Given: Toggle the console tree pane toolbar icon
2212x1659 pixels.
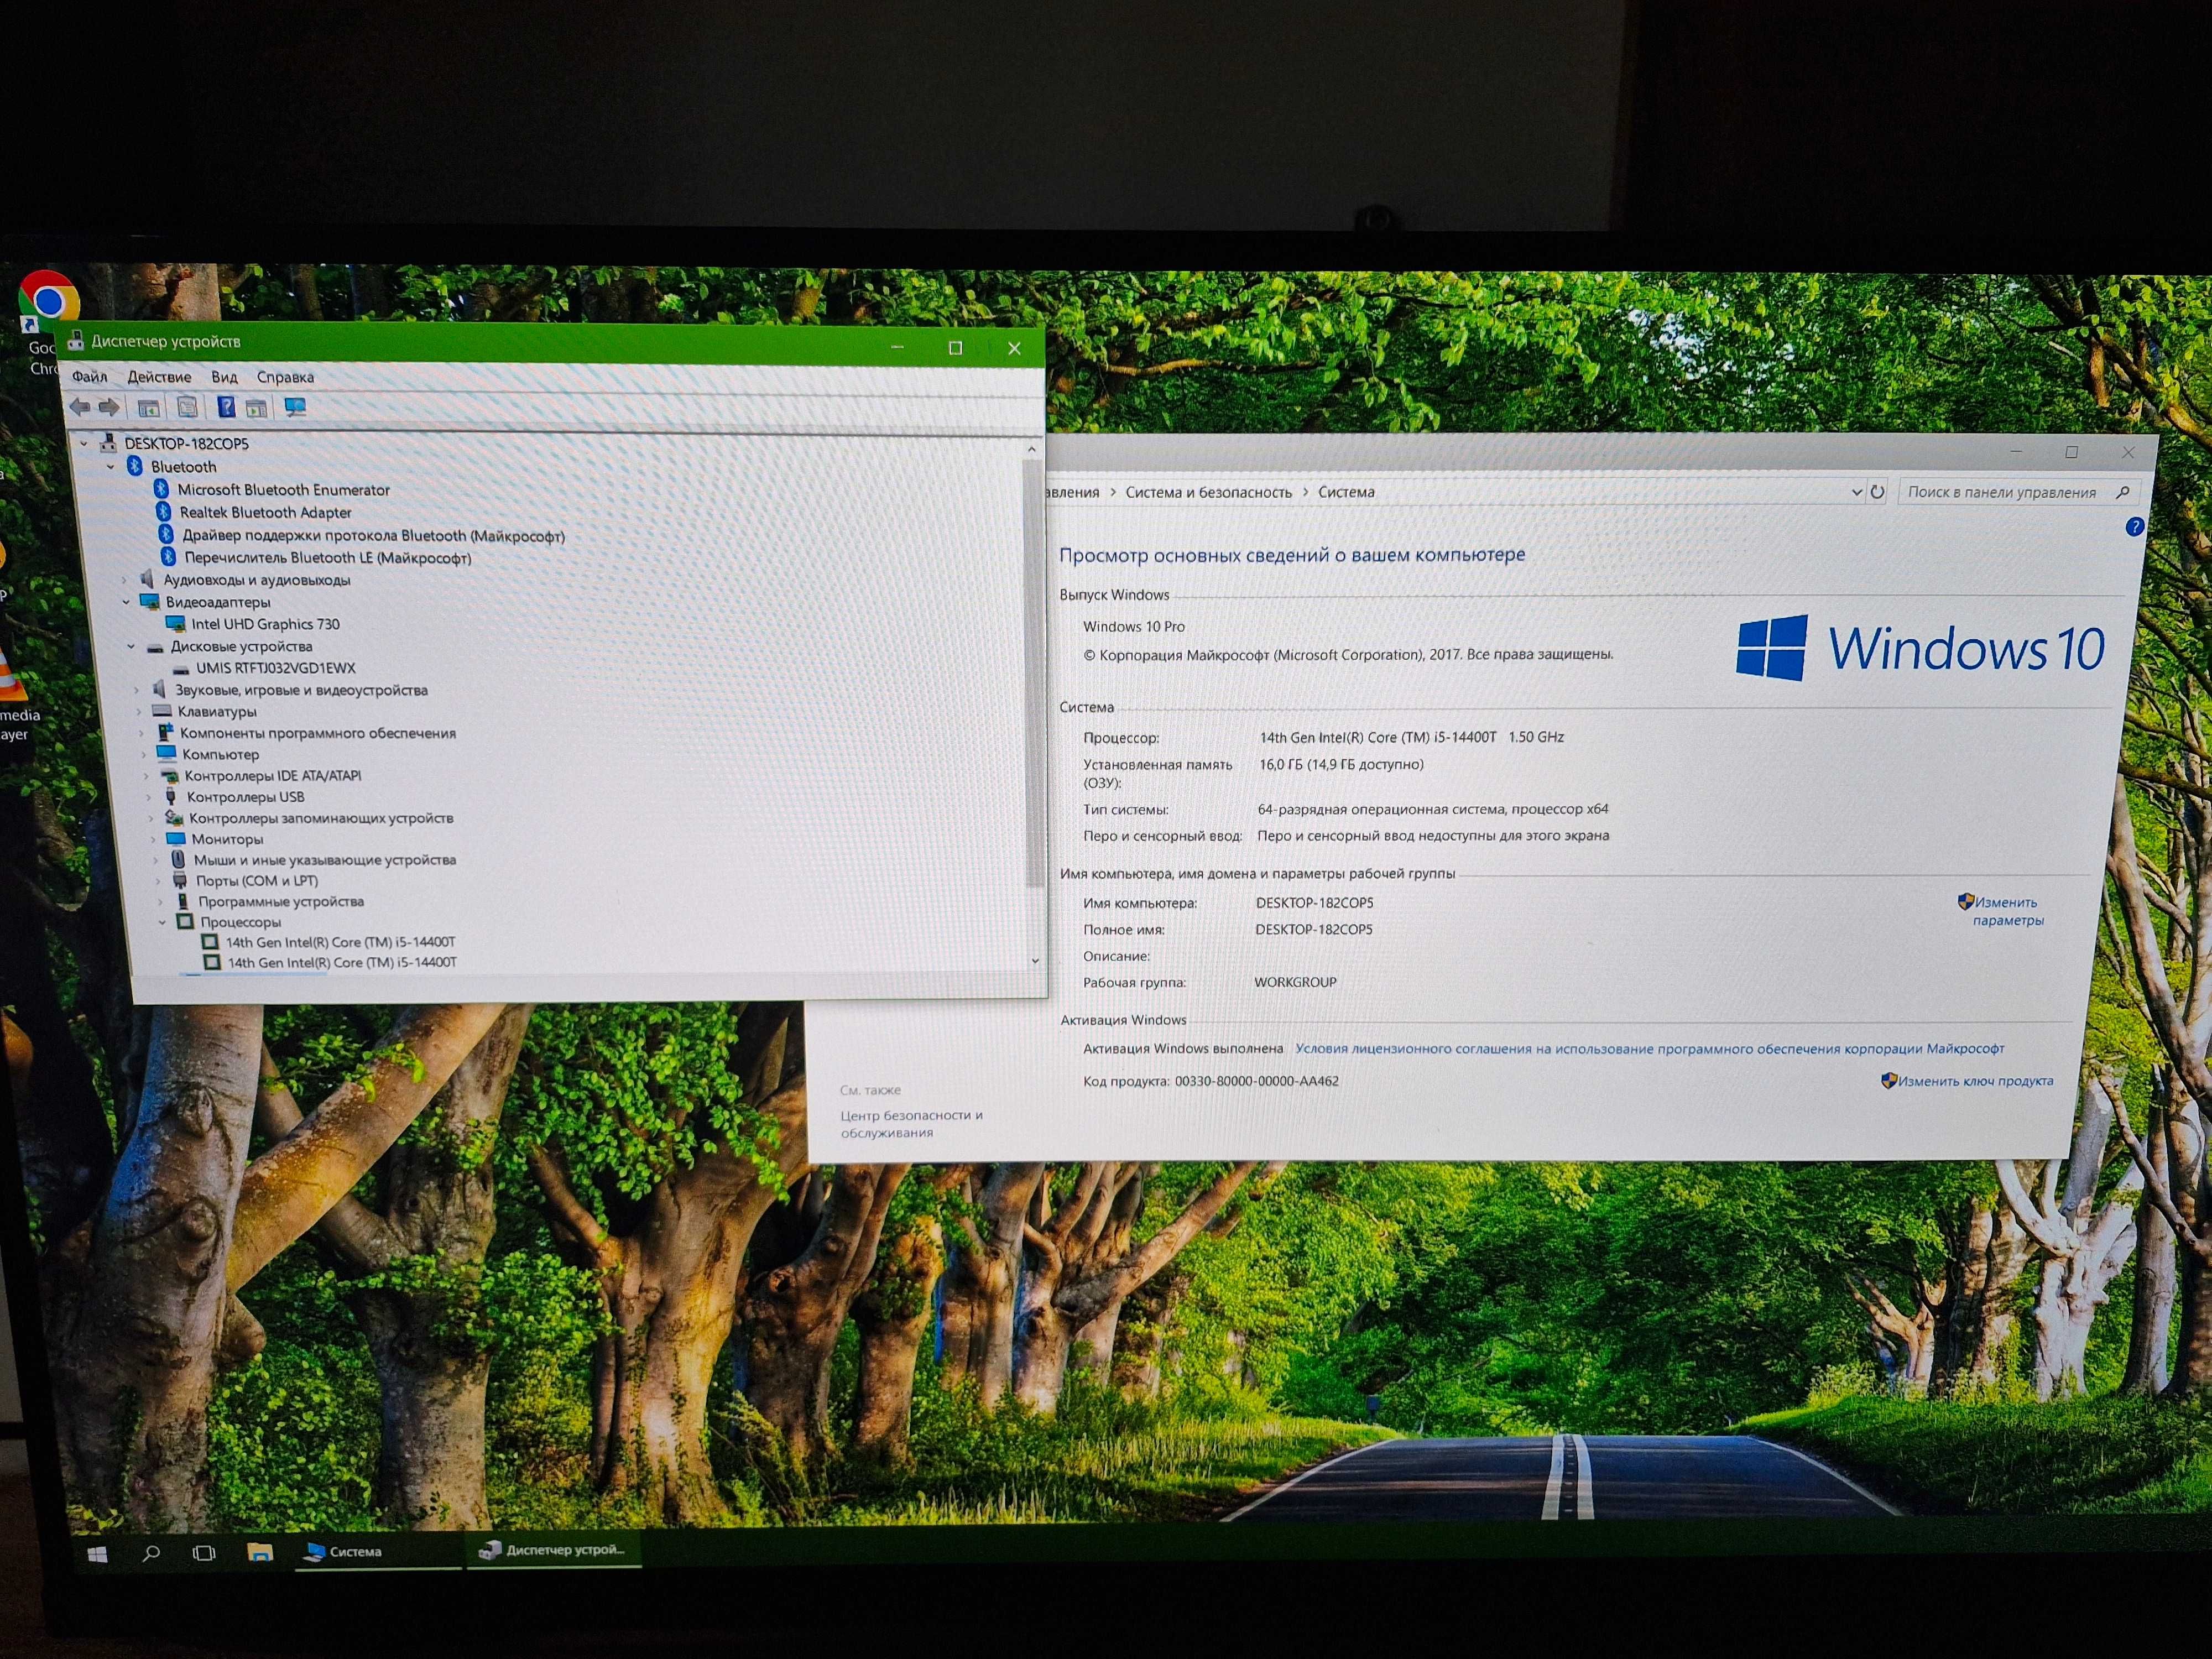Looking at the screenshot, I should [x=149, y=408].
